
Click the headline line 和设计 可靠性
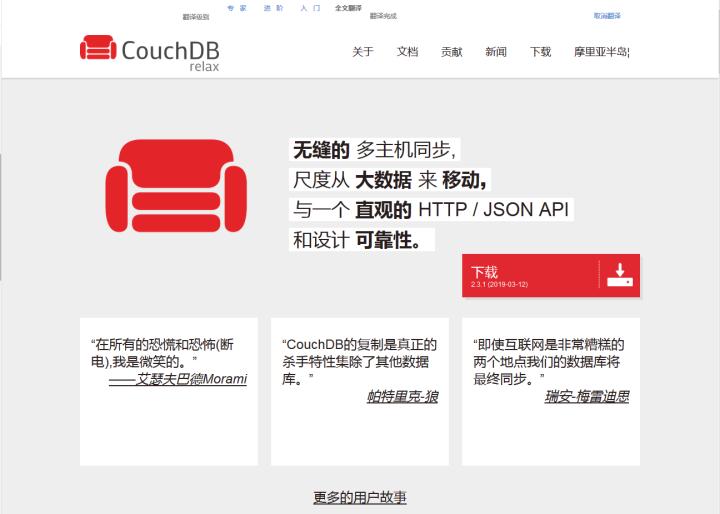362,240
